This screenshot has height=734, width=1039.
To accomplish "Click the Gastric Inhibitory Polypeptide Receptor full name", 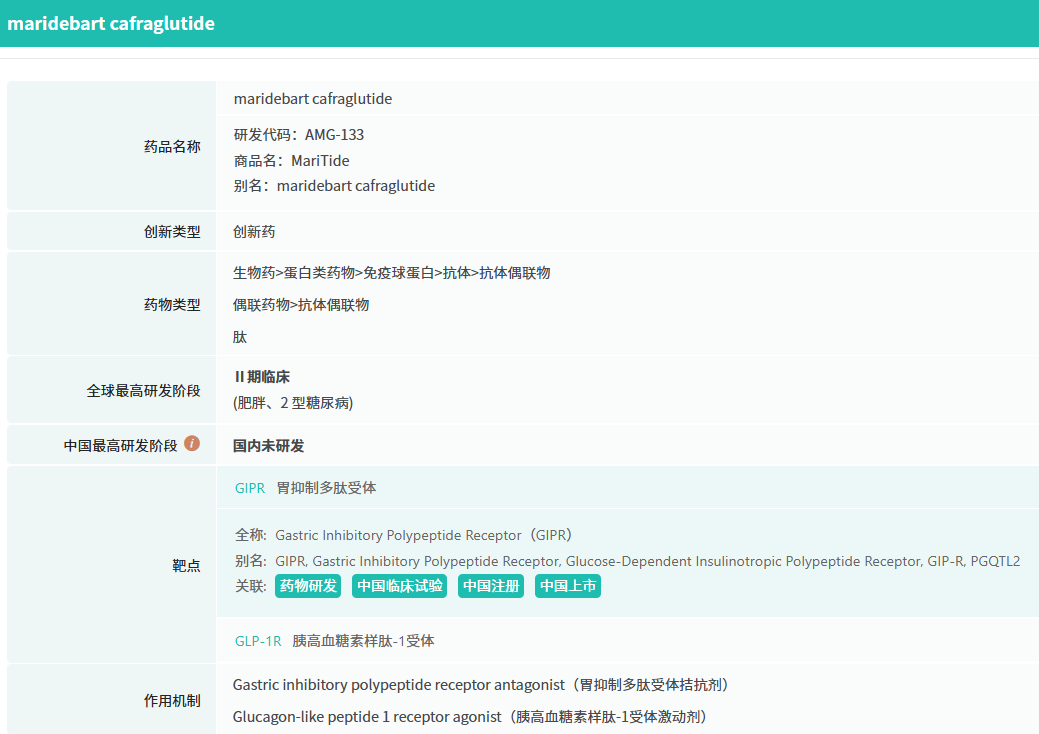I will pos(423,535).
